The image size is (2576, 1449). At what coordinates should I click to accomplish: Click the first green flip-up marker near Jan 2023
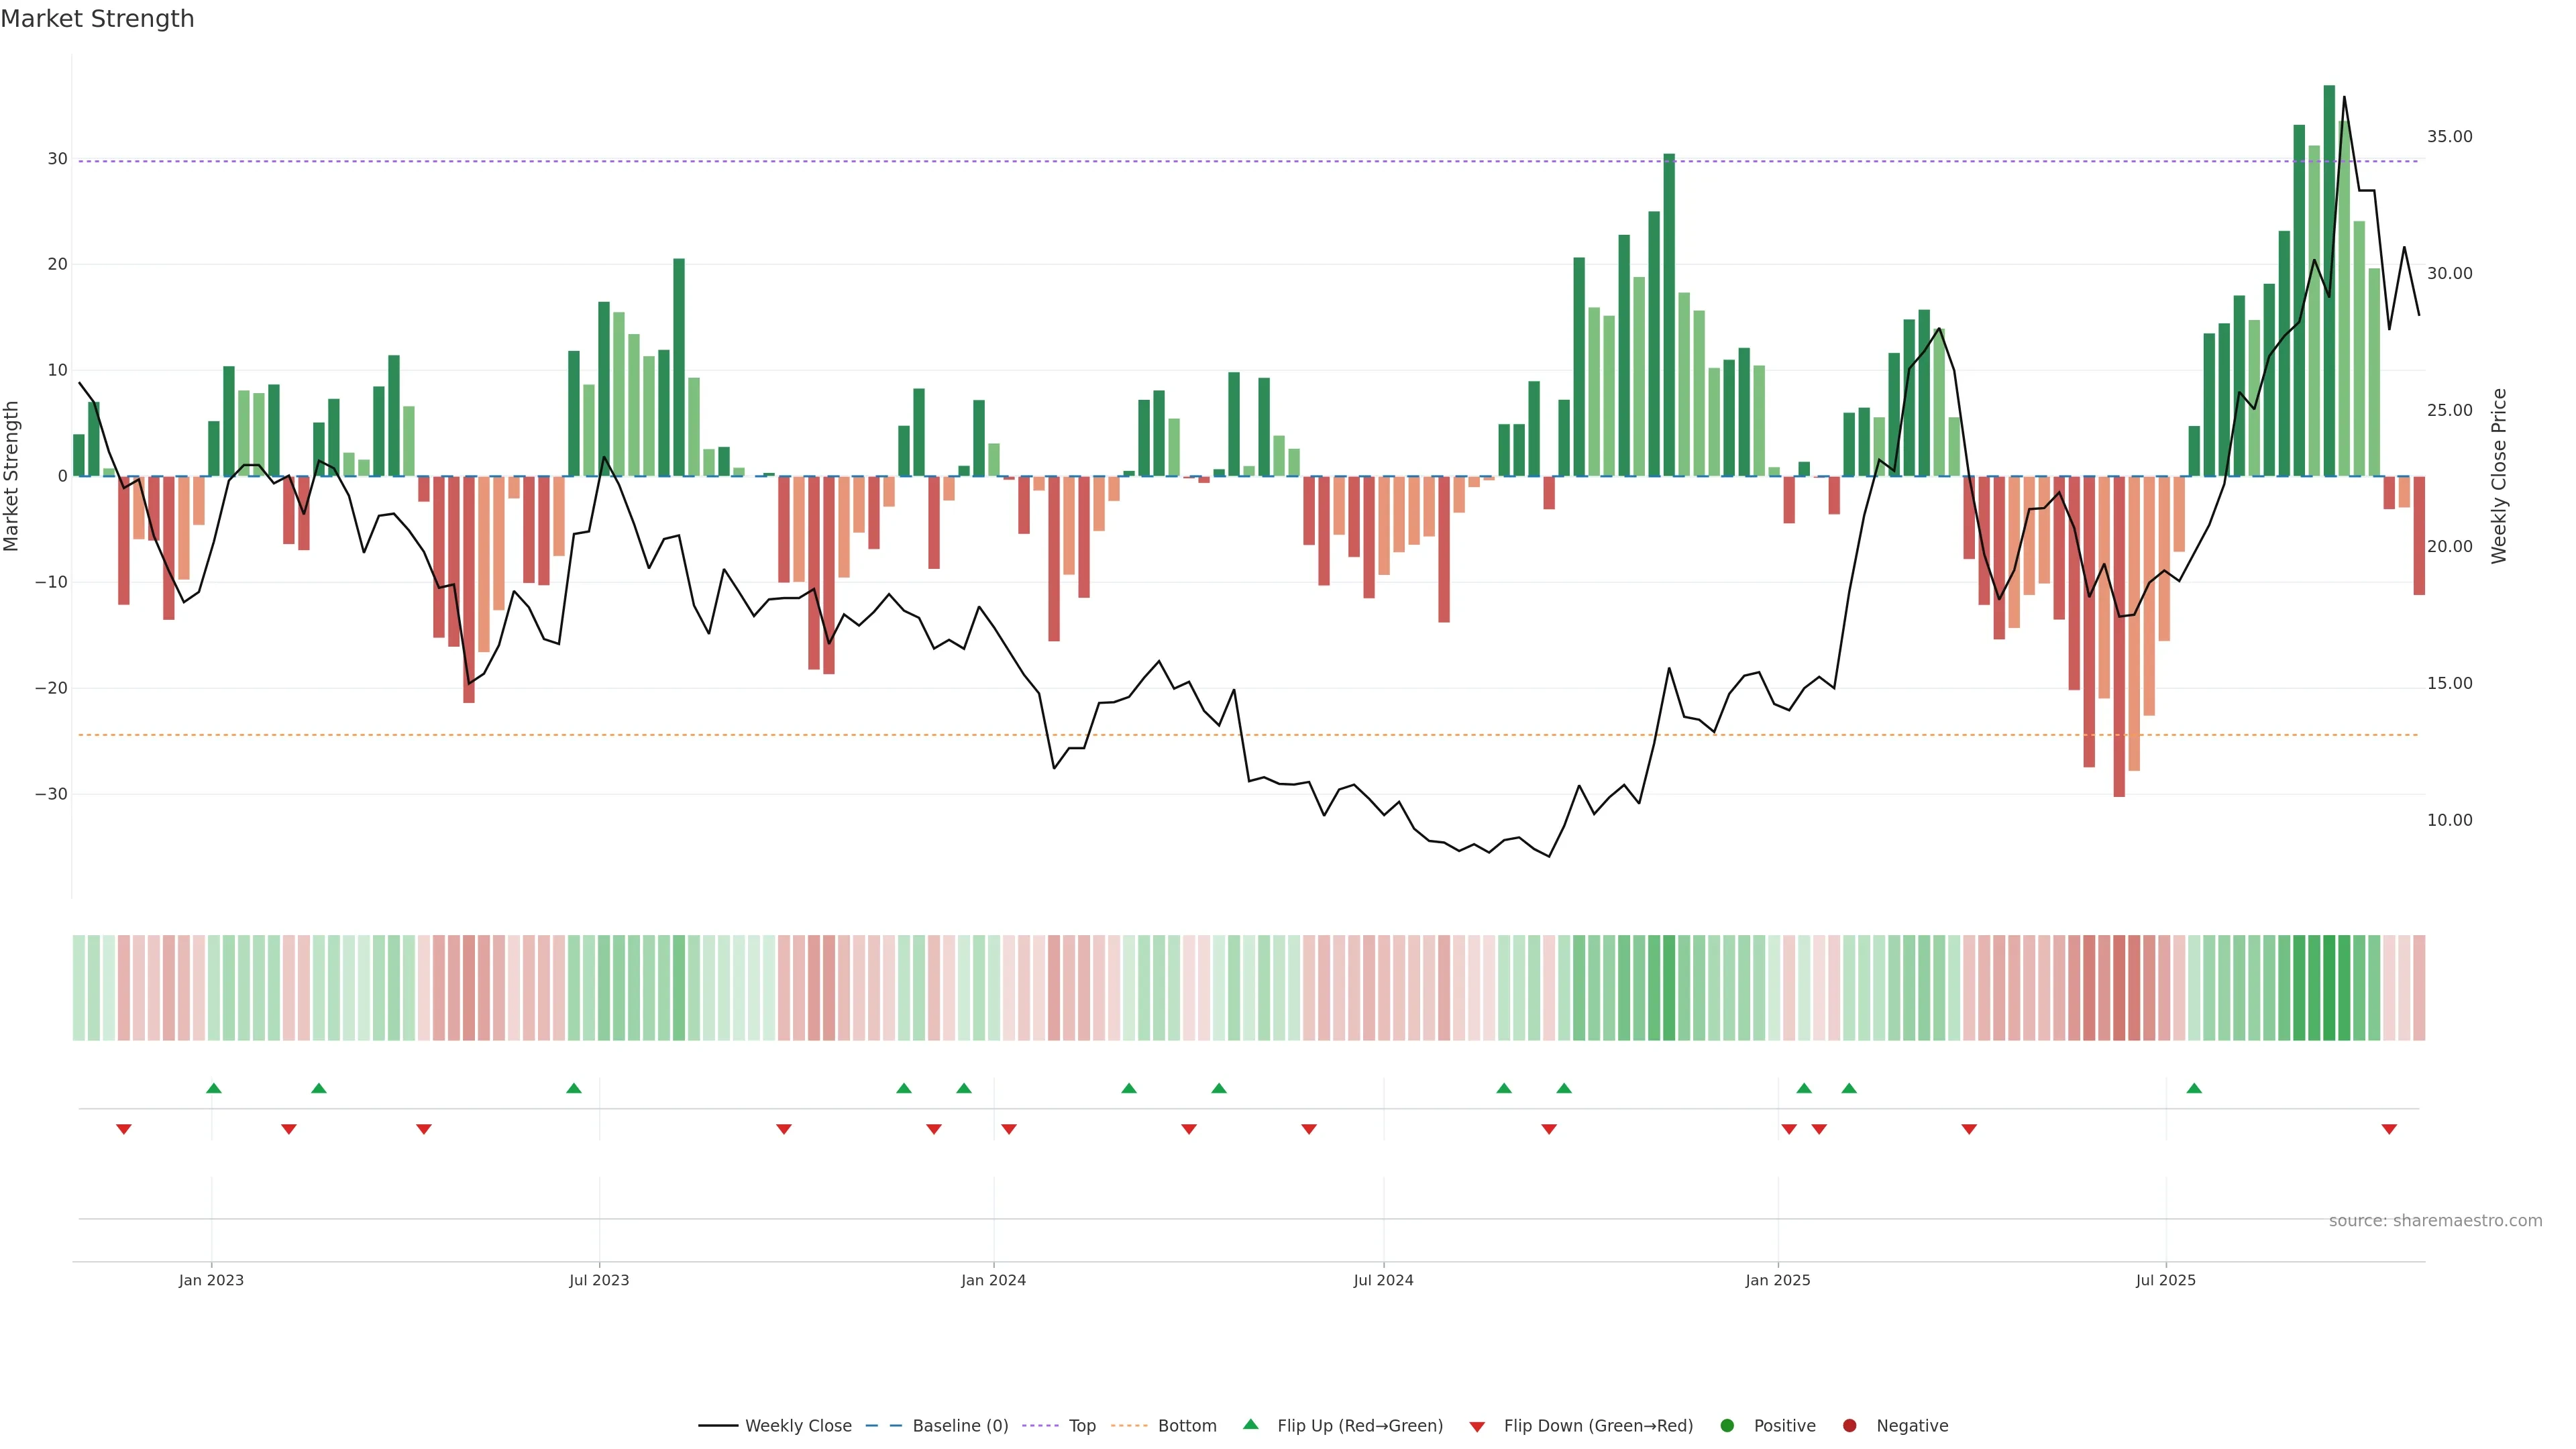point(213,1088)
